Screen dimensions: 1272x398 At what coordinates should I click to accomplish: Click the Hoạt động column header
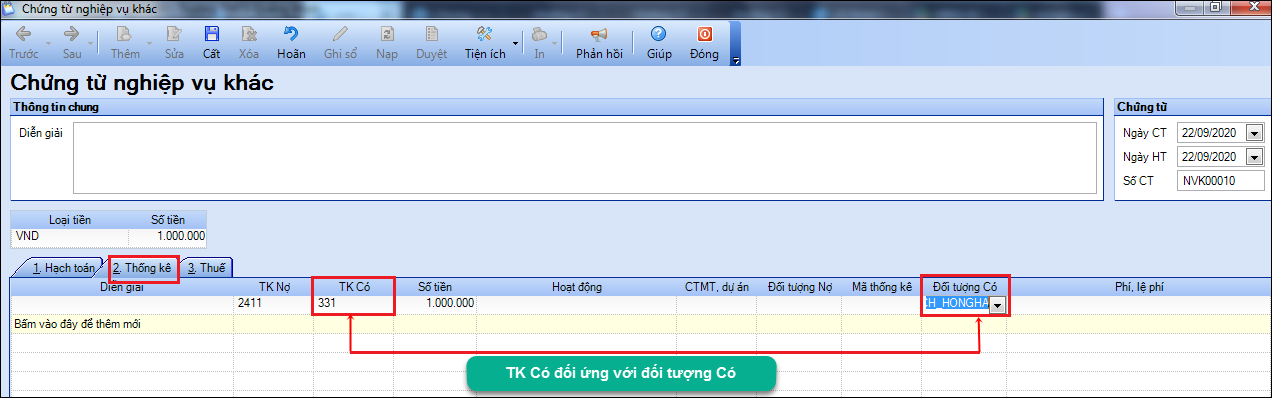(576, 287)
